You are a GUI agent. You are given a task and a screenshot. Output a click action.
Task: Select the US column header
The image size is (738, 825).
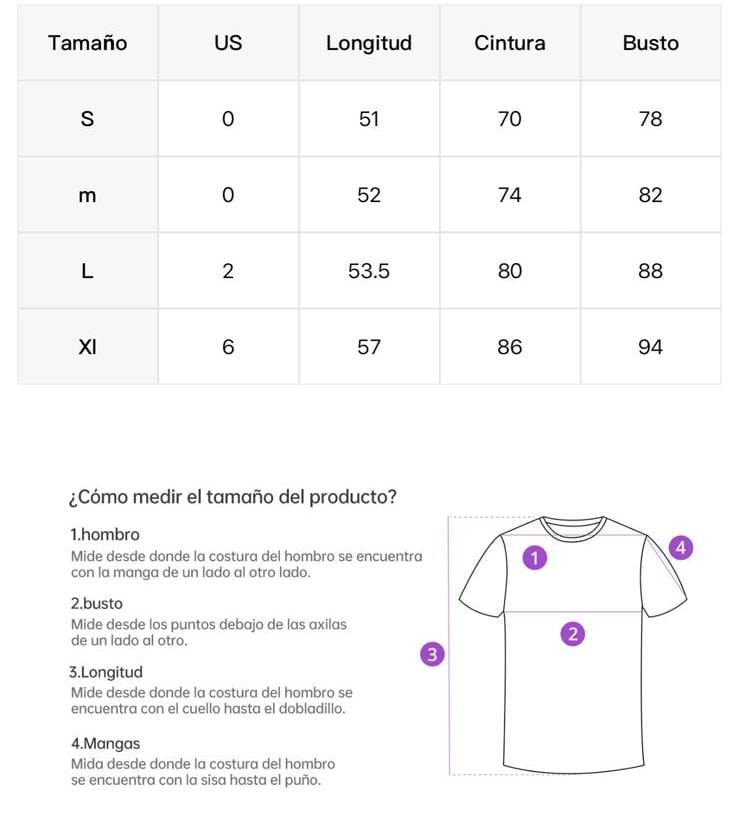coord(228,43)
